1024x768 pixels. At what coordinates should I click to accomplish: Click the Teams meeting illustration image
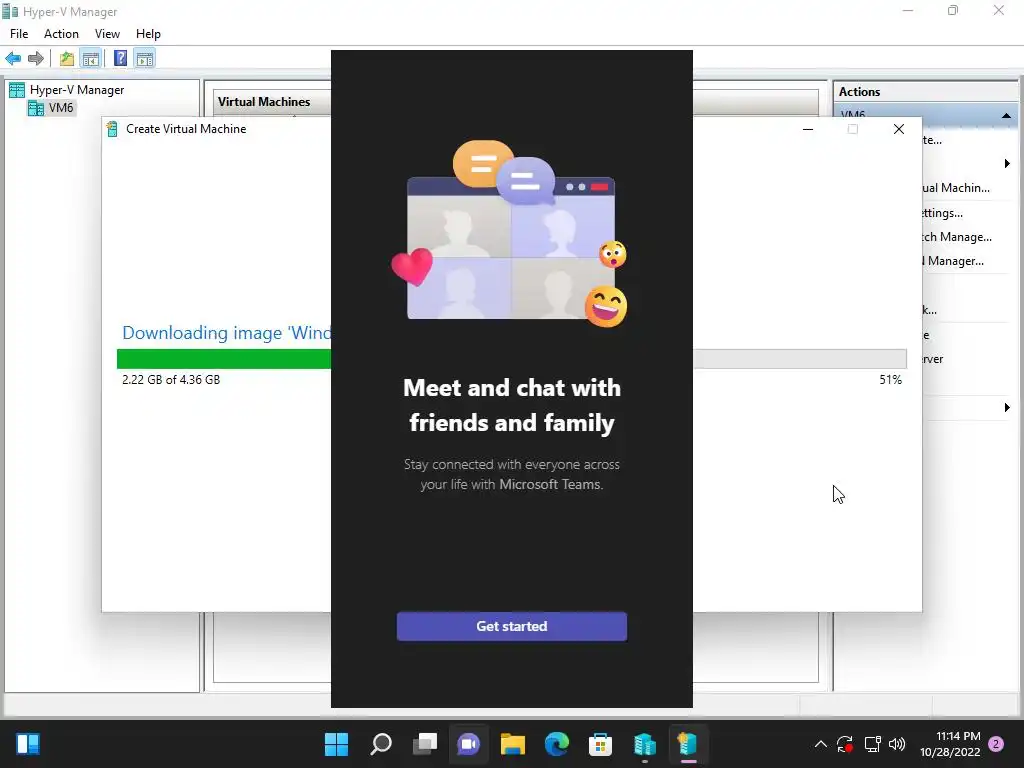511,234
